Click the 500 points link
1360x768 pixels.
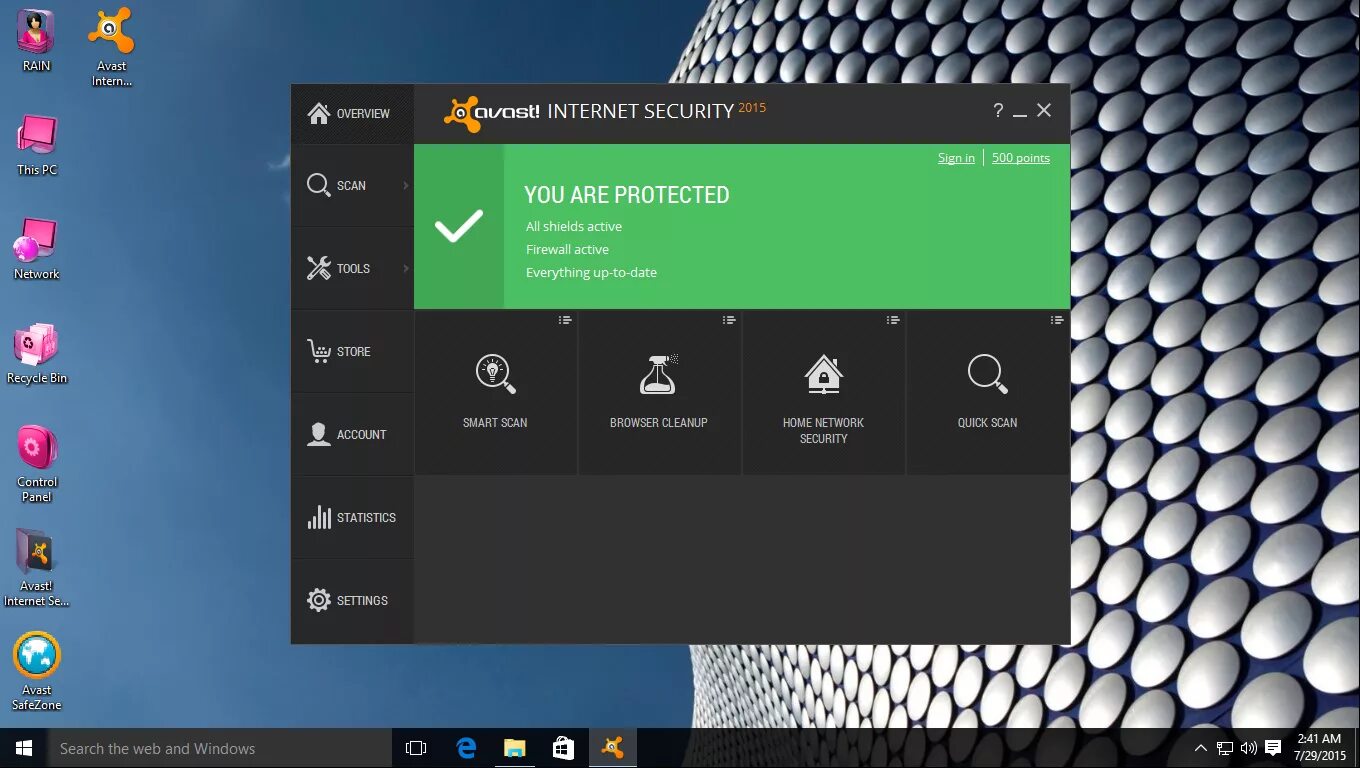1021,158
